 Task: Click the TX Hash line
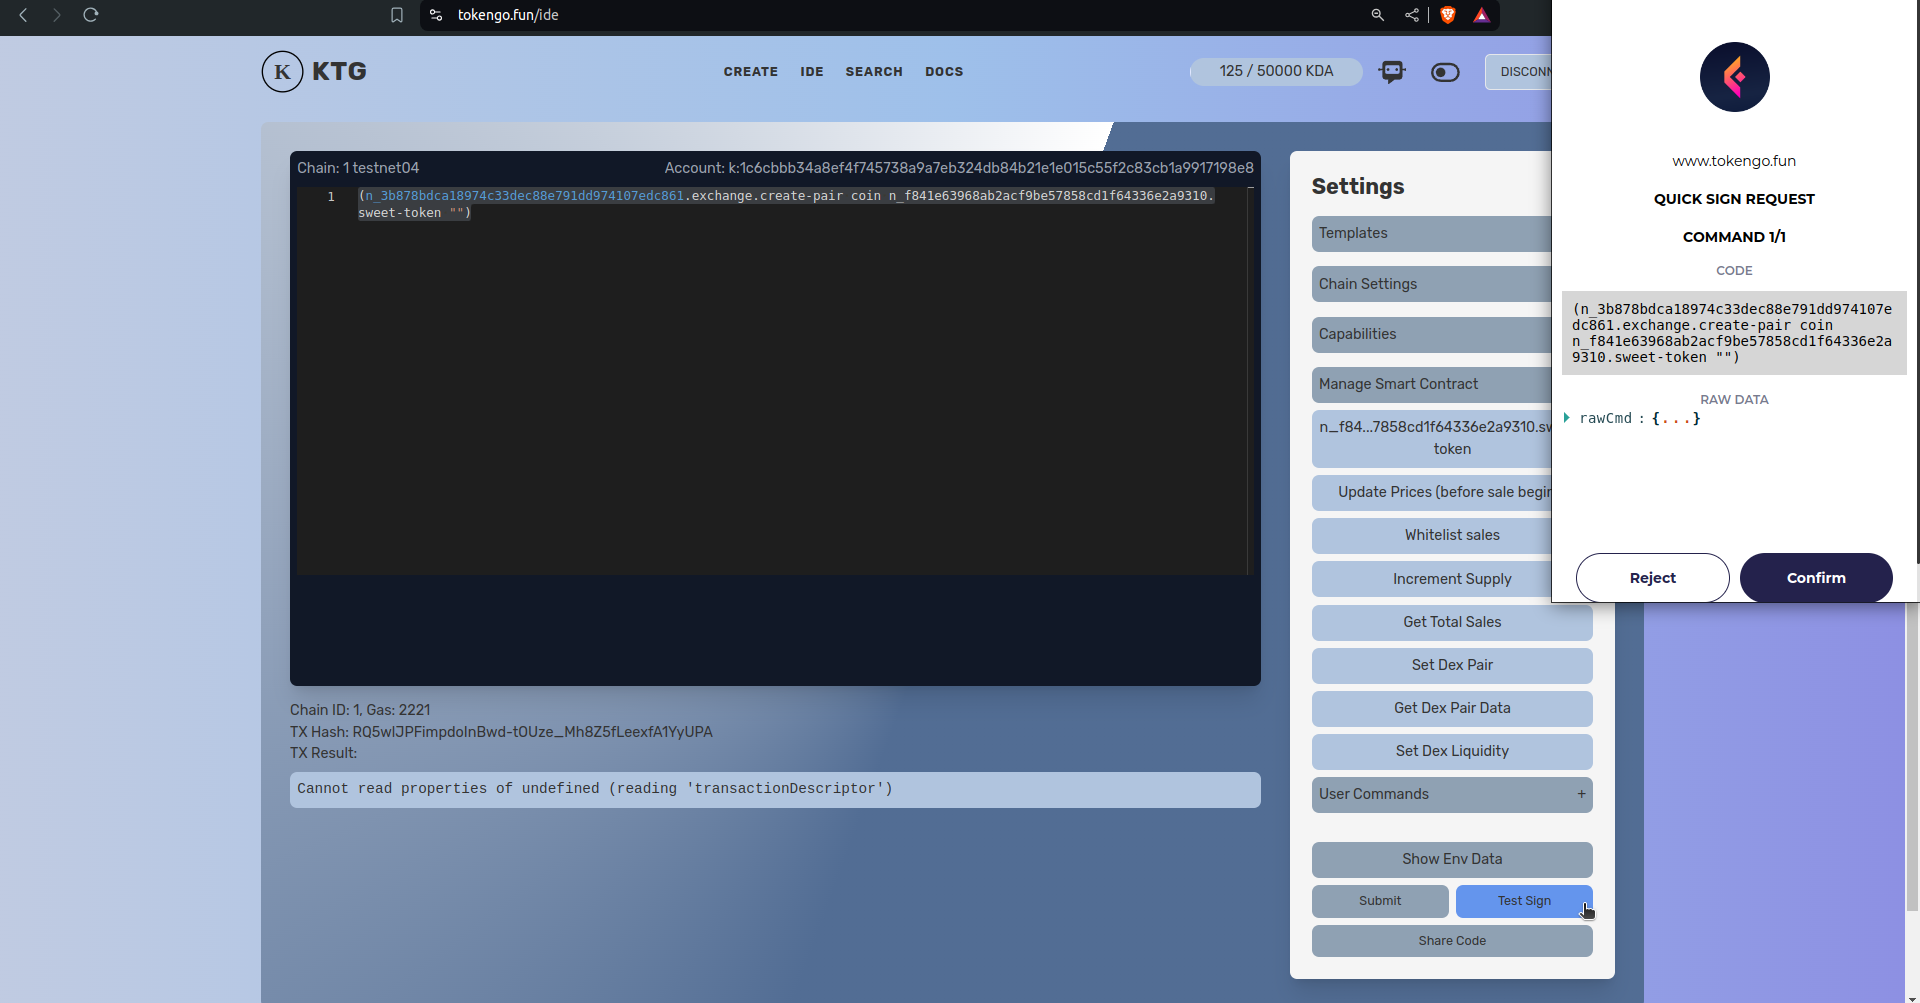[501, 732]
